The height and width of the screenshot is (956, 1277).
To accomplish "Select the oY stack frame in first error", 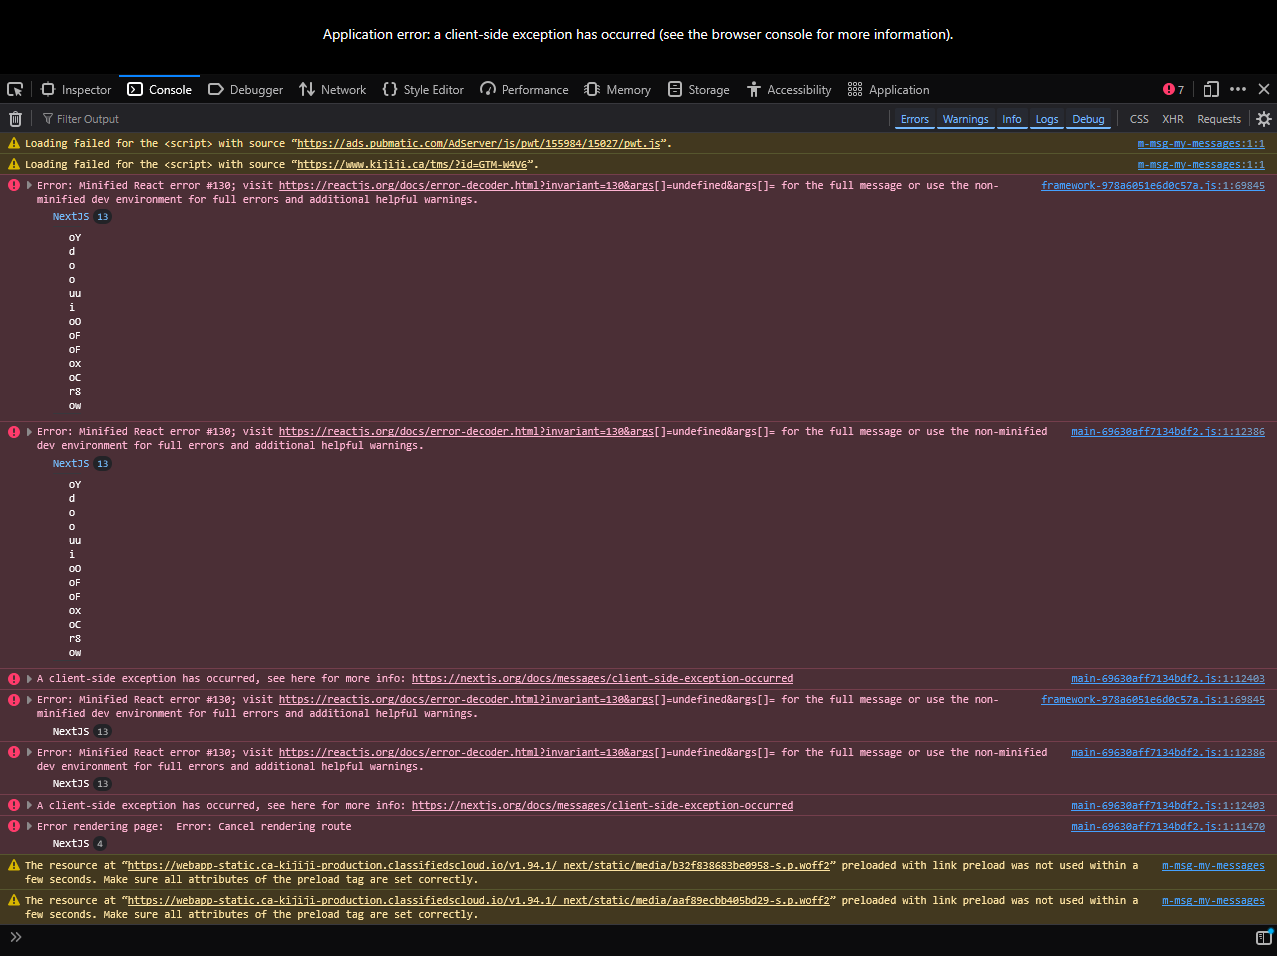I will 75,238.
